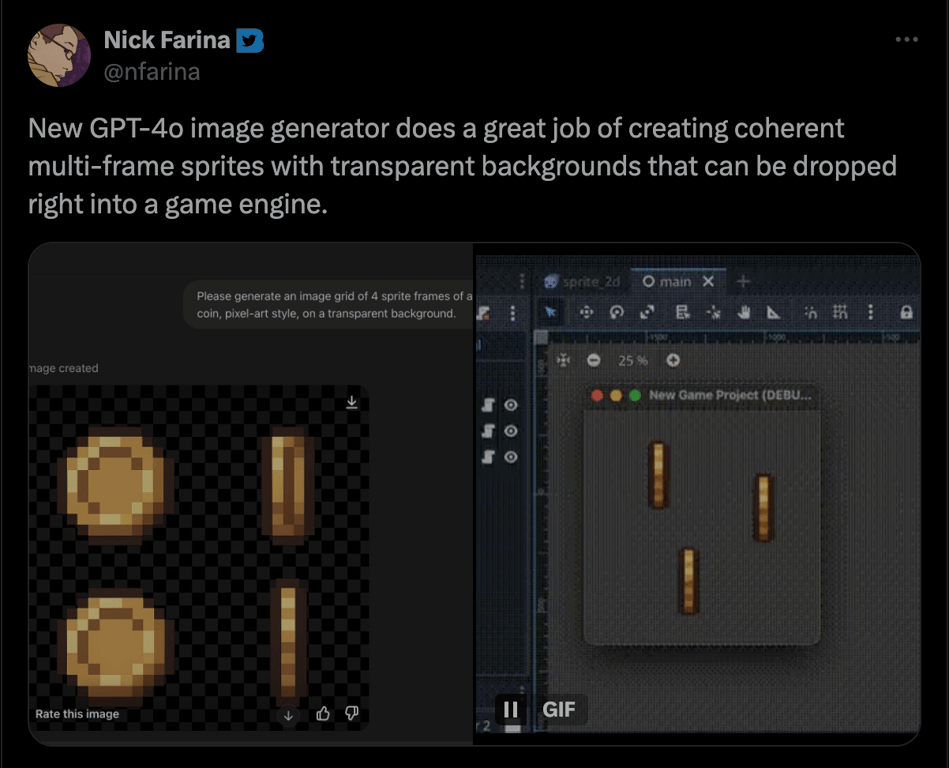This screenshot has width=949, height=768.
Task: Toggle visibility of the middle scene node
Action: click(x=511, y=431)
